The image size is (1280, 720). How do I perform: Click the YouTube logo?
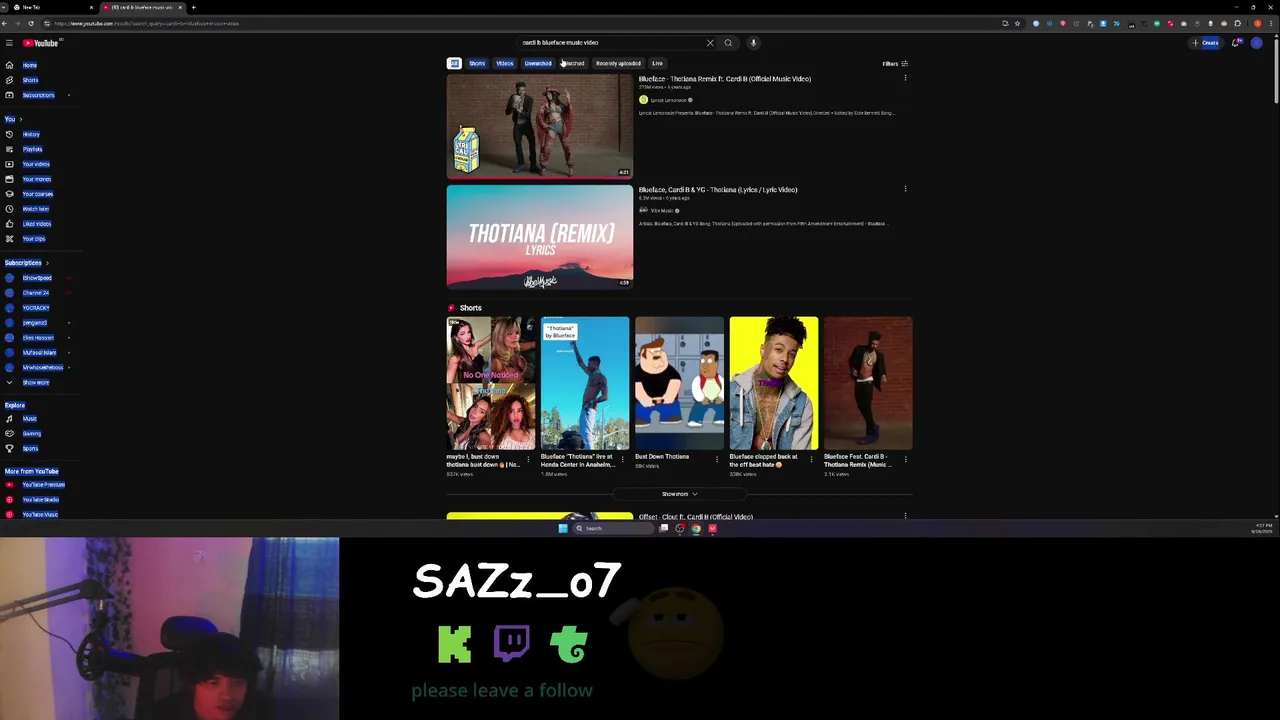41,43
